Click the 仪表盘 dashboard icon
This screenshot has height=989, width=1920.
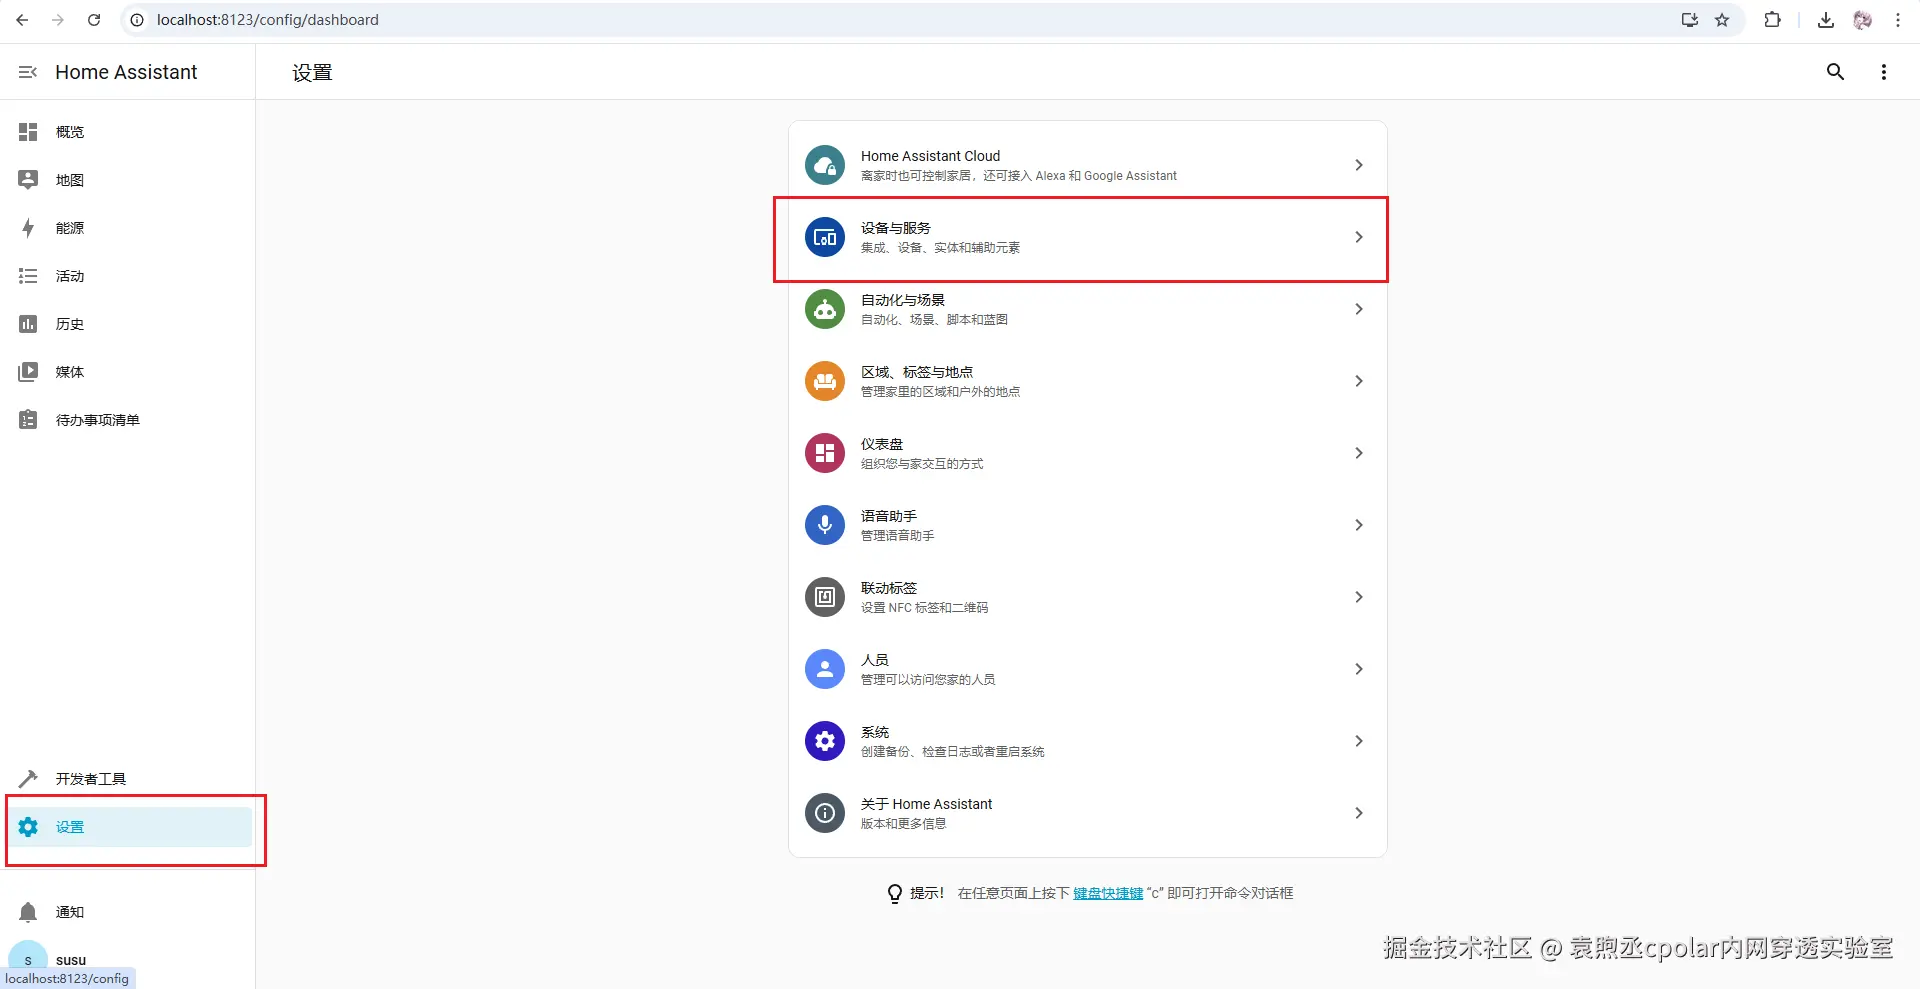pos(825,453)
